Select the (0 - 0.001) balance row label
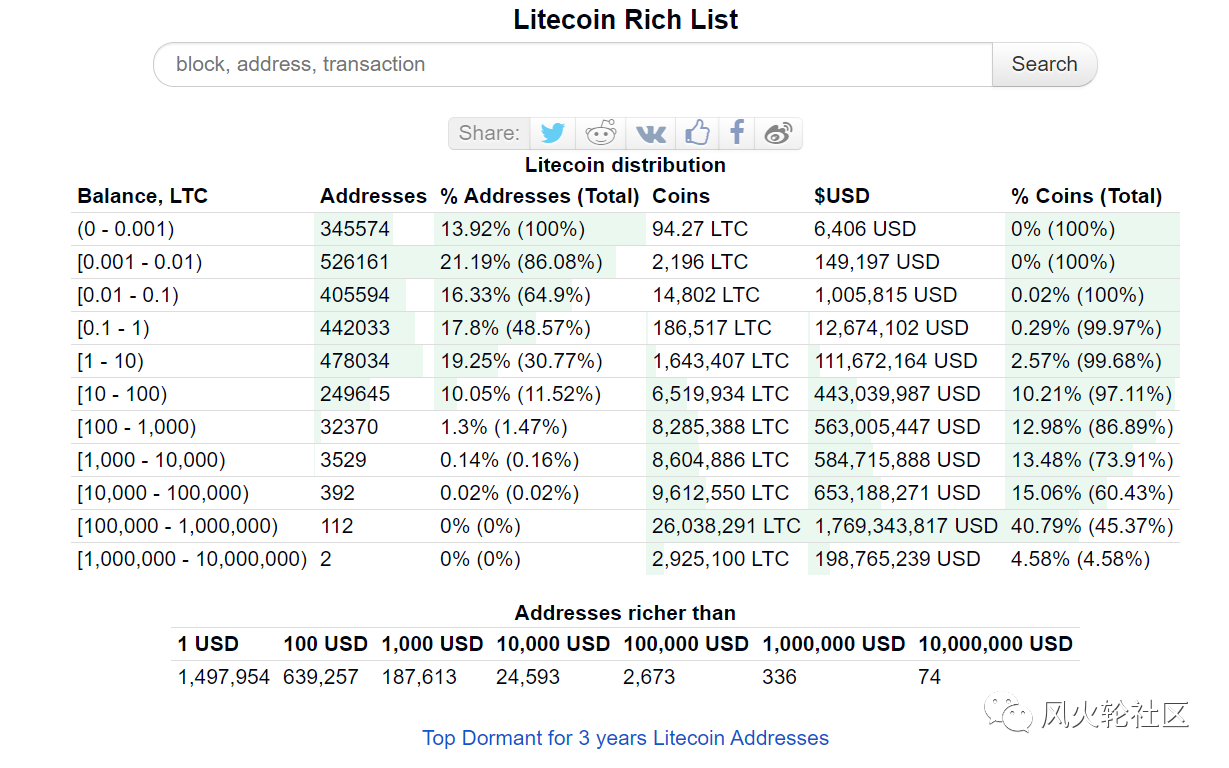 coord(126,229)
